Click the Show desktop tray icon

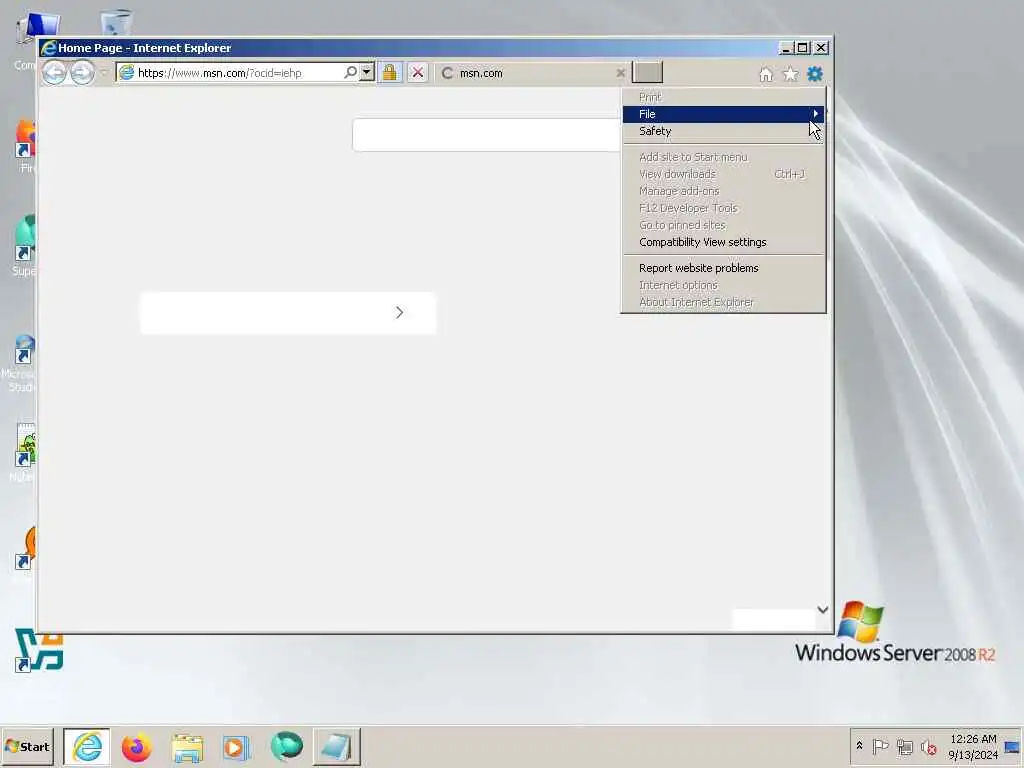click(1012, 747)
